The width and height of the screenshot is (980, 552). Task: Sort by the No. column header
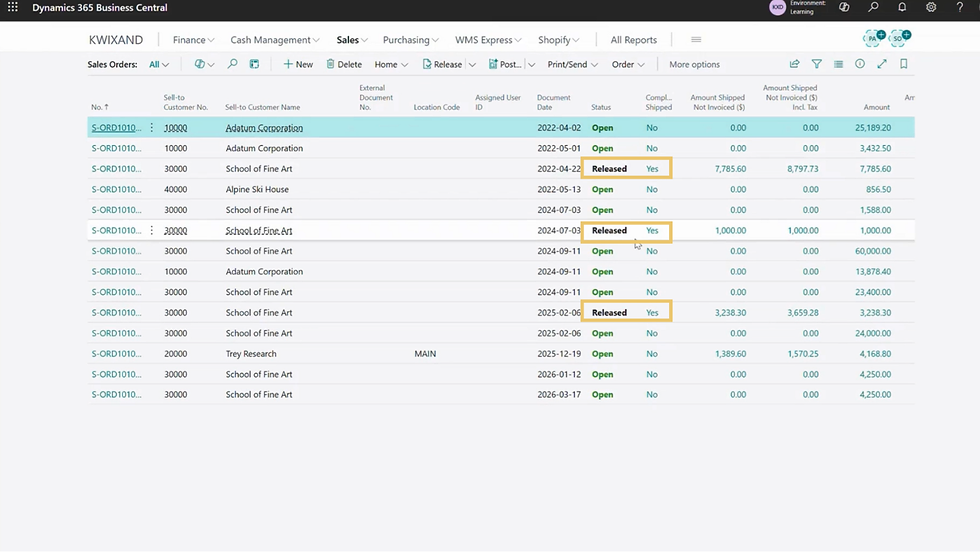point(100,107)
